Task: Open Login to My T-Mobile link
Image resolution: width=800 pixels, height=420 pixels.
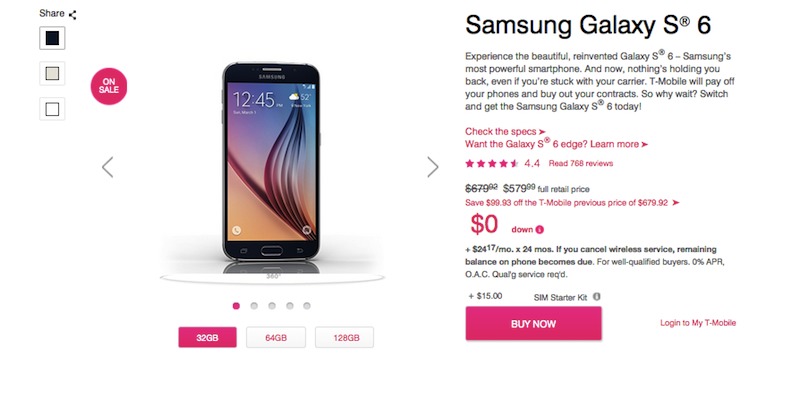Action: (698, 323)
